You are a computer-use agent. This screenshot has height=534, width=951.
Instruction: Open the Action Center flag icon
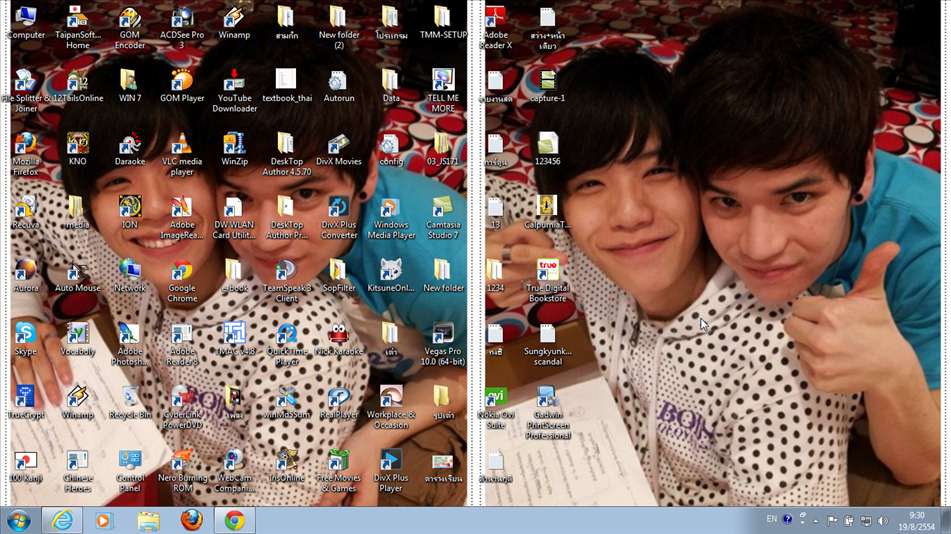pos(832,521)
